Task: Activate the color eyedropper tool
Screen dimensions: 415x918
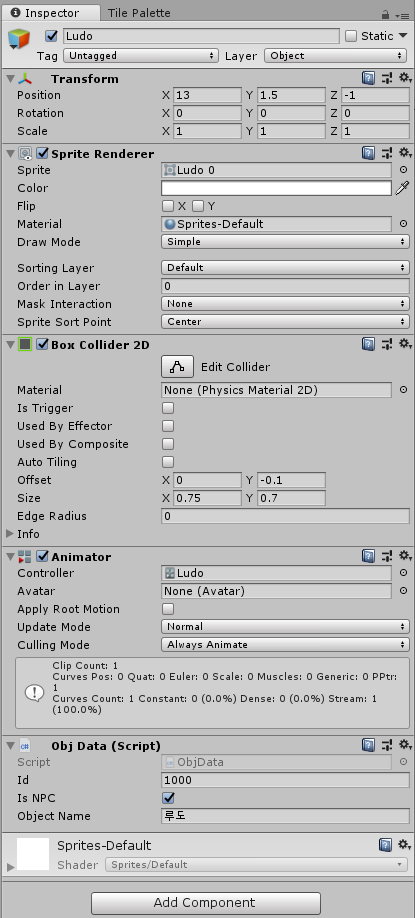Action: coord(402,188)
